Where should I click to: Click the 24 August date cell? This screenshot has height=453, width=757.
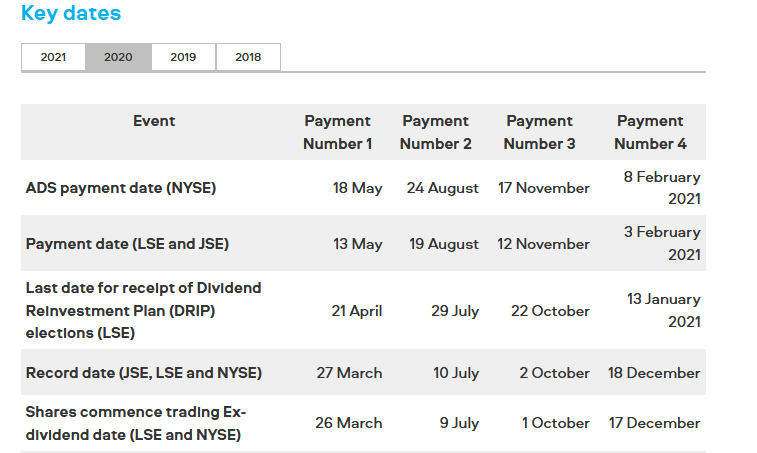pyautogui.click(x=443, y=188)
